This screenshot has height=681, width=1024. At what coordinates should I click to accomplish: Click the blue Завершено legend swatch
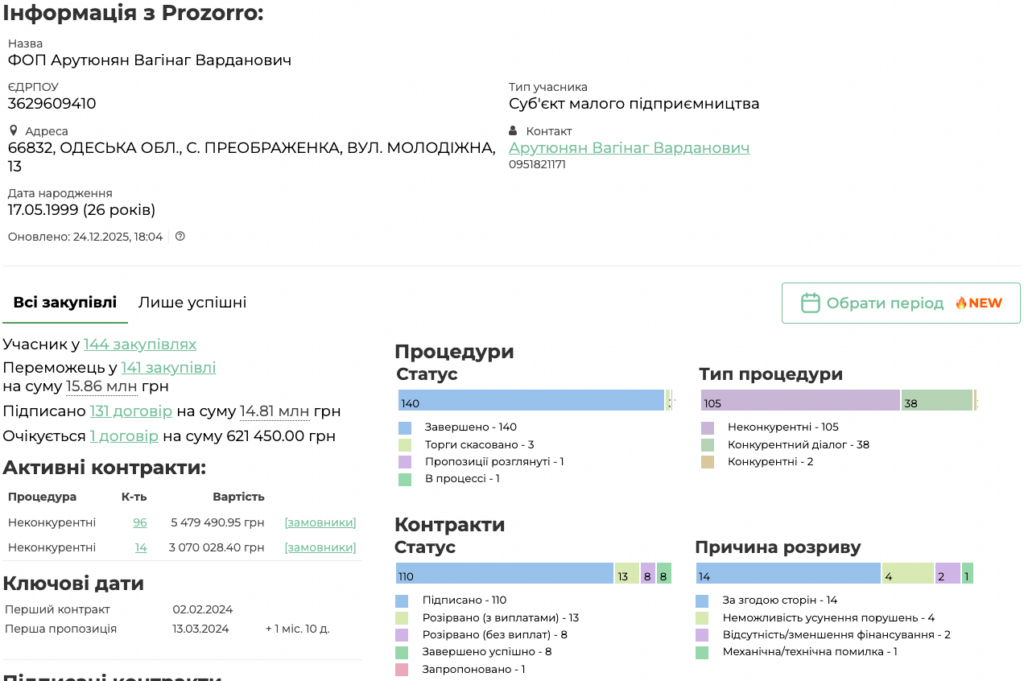[x=404, y=427]
